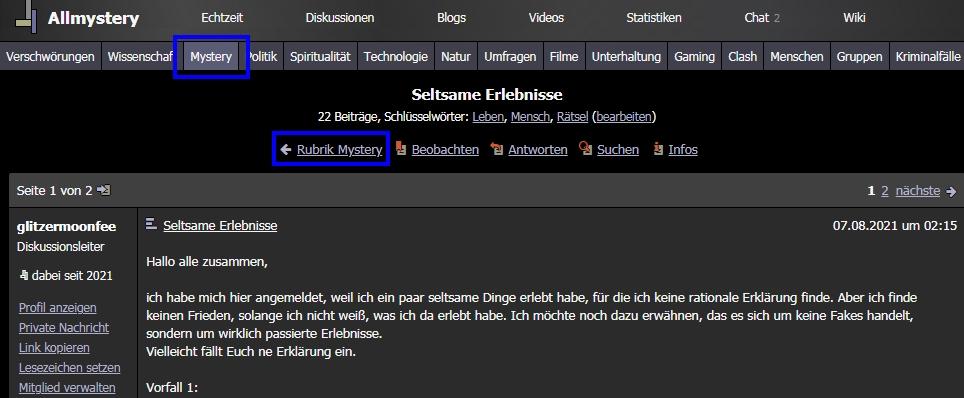Open the Wiki page
Viewport: 964px width, 398px height.
click(x=854, y=18)
